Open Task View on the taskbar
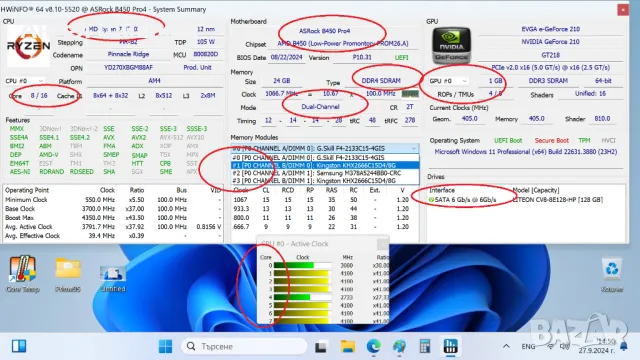Image resolution: width=640 pixels, height=360 pixels. tap(320, 347)
